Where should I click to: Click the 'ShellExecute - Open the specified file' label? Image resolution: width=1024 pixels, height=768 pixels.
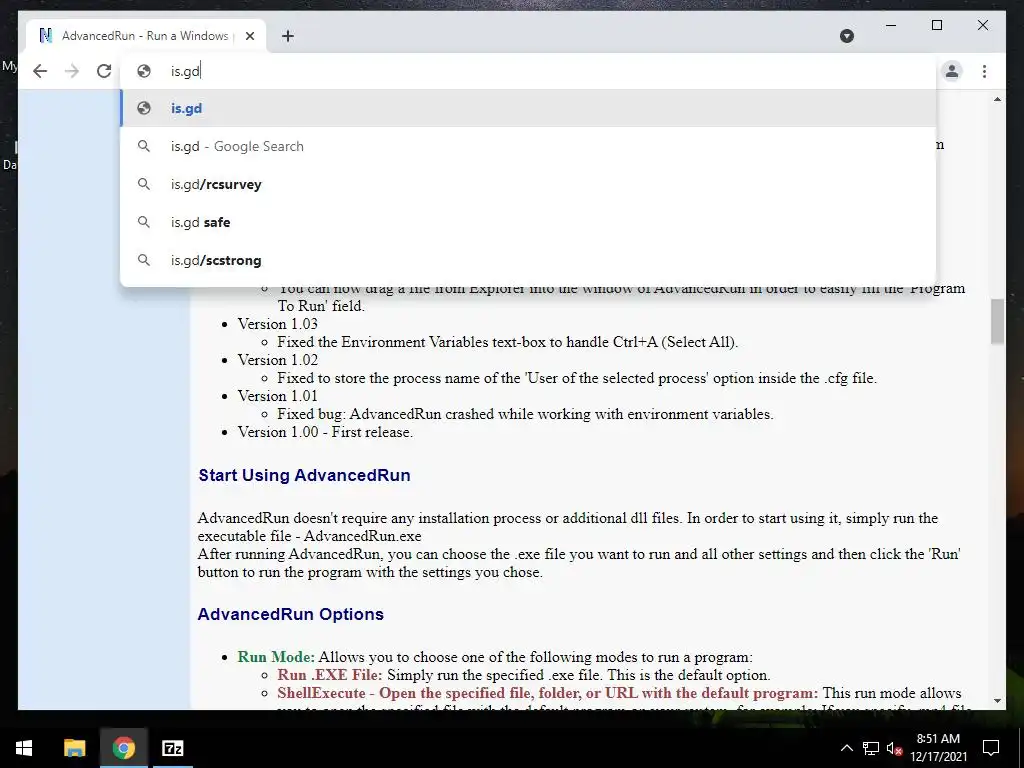click(x=547, y=693)
